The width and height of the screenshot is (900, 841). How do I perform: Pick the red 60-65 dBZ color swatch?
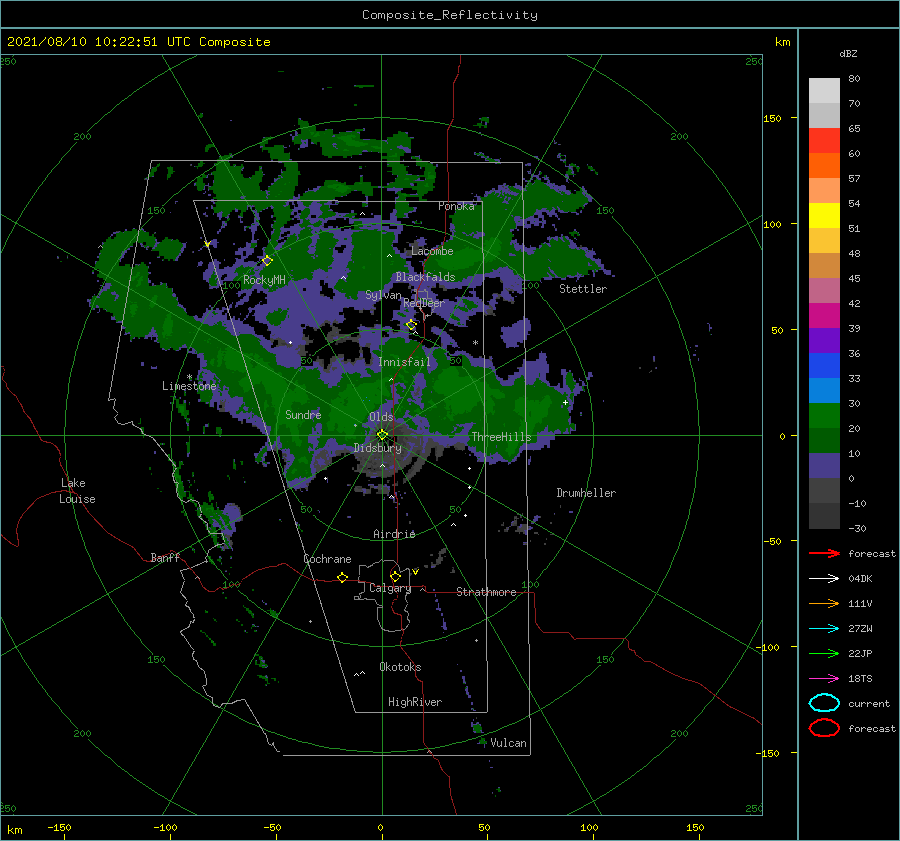824,141
